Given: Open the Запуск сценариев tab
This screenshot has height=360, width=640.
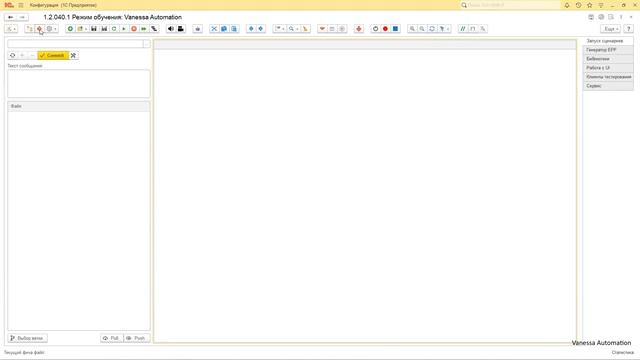Looking at the screenshot, I should 608,41.
